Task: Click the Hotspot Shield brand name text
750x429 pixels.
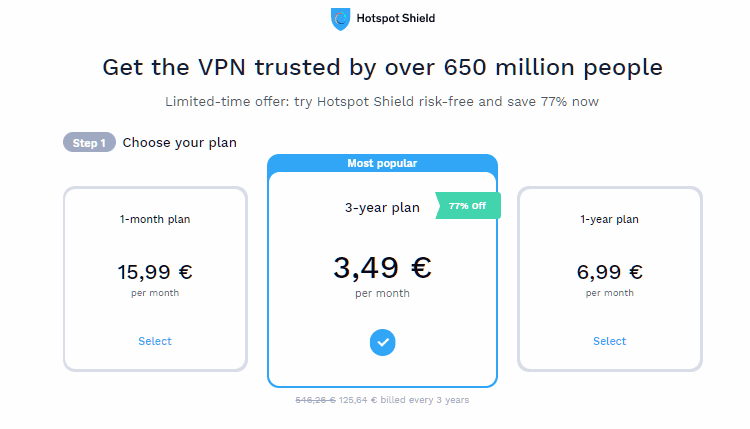Action: pyautogui.click(x=396, y=18)
